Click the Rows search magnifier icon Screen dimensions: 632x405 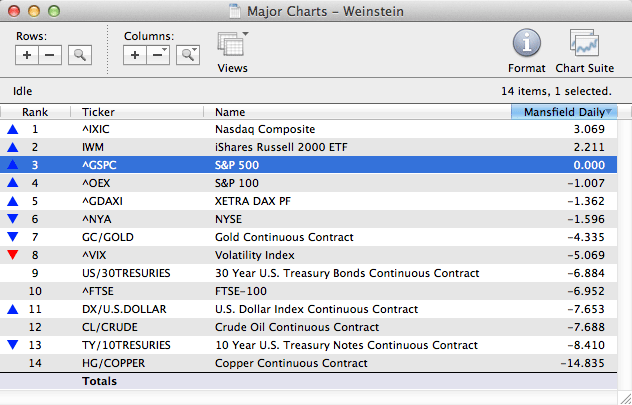pyautogui.click(x=79, y=54)
